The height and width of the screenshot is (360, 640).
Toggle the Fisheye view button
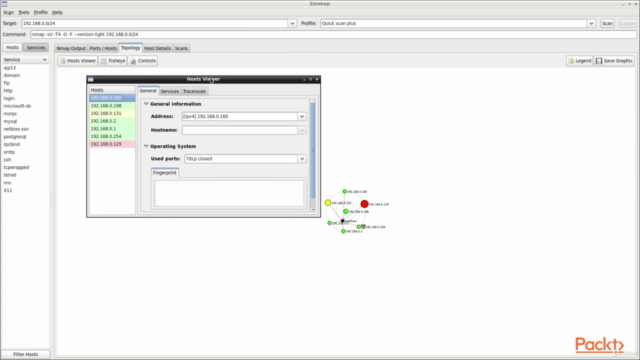[113, 61]
